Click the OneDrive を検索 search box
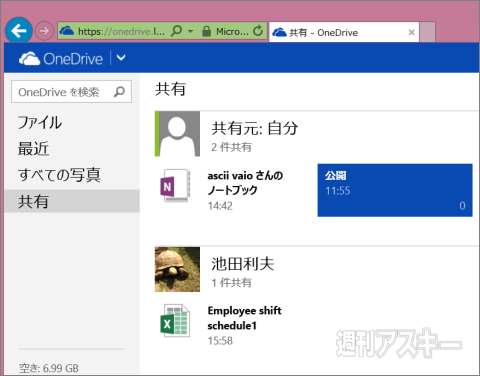Image resolution: width=480 pixels, height=376 pixels. pyautogui.click(x=71, y=91)
